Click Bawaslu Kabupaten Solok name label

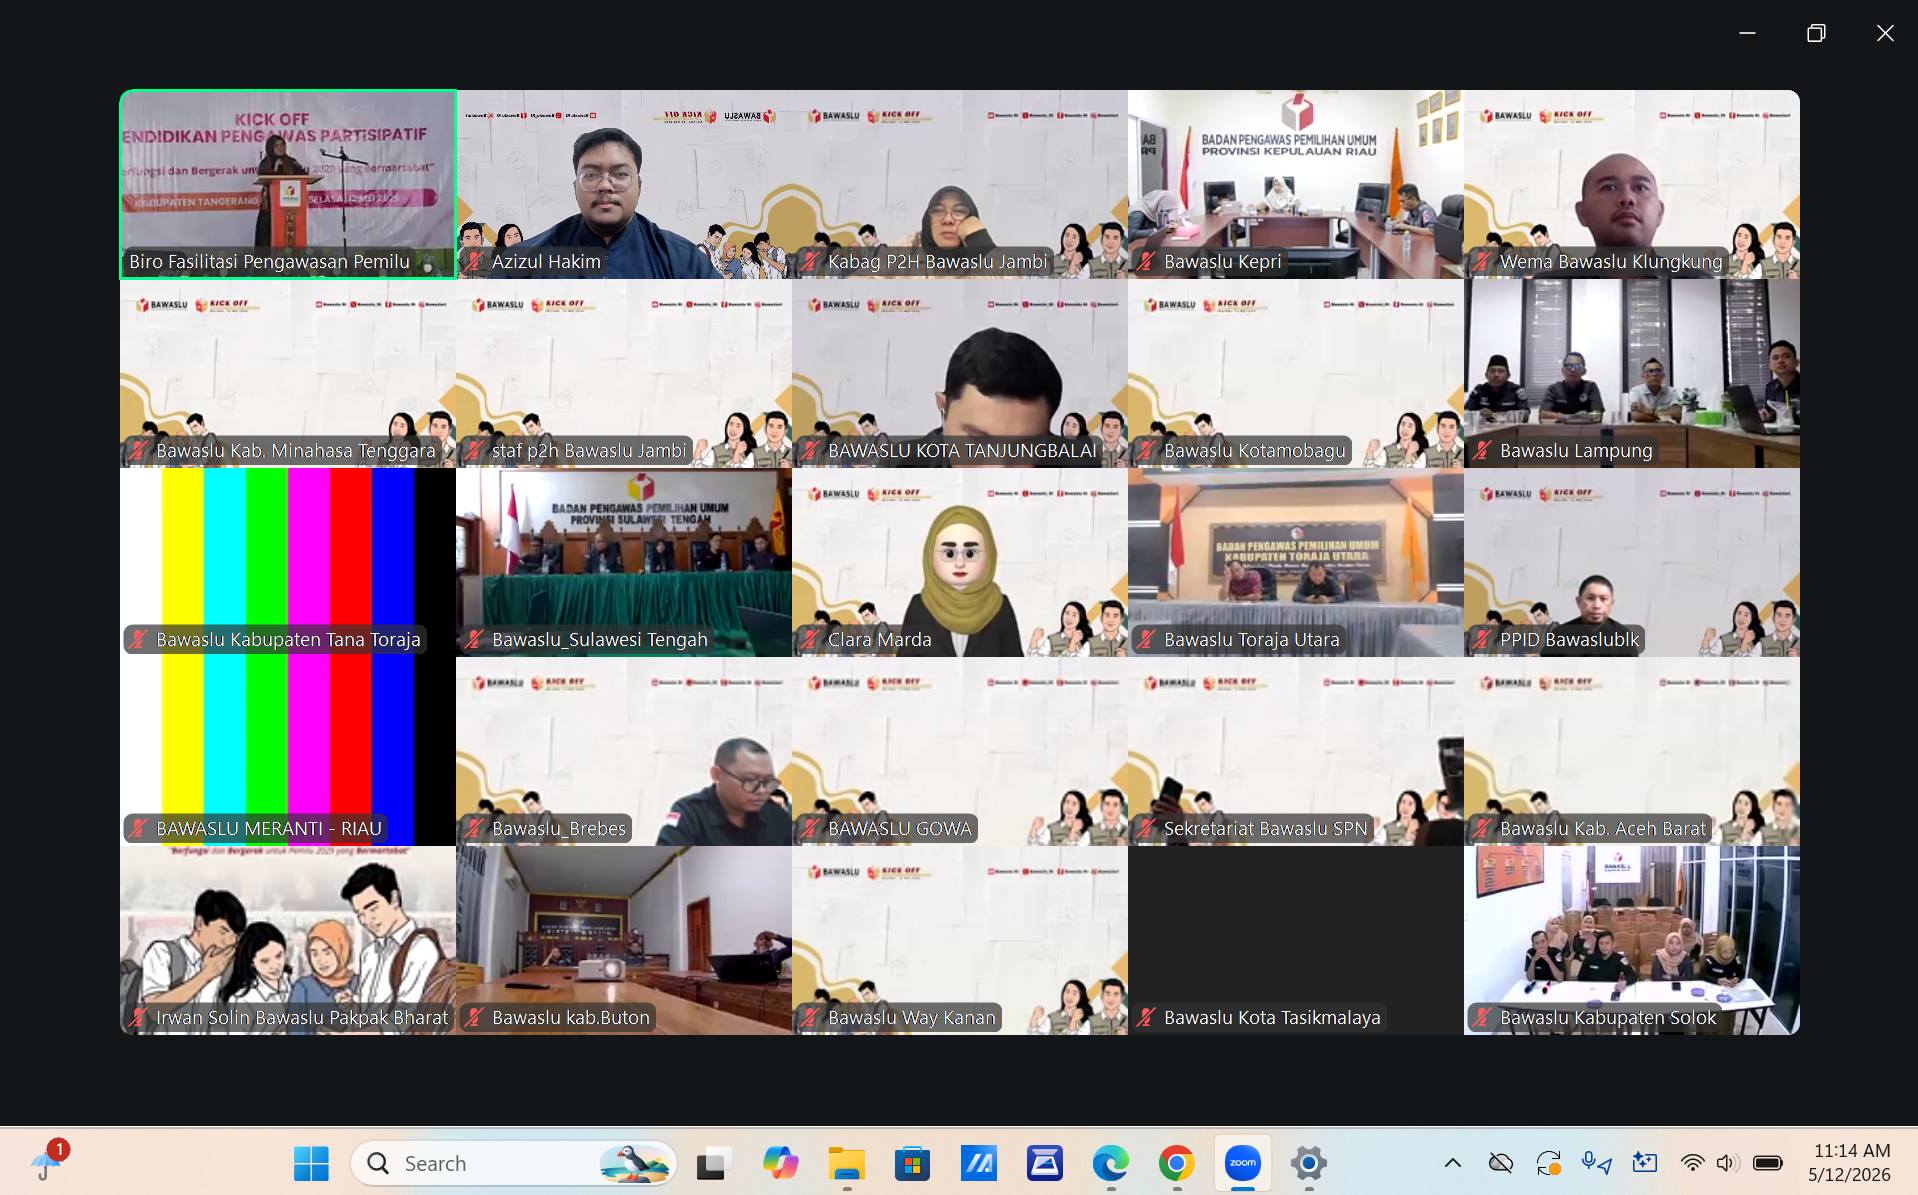1608,1018
